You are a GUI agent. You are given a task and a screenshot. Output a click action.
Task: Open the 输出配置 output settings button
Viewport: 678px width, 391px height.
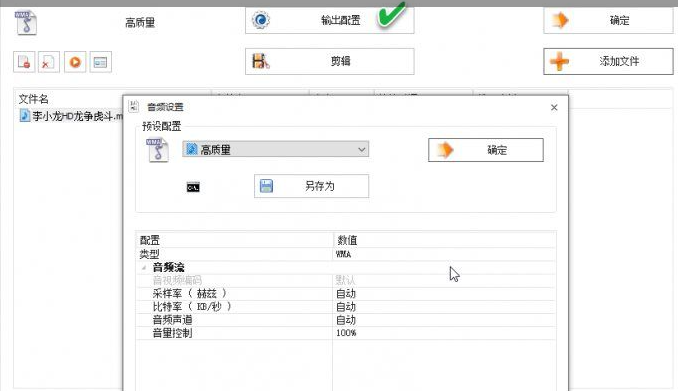coord(329,20)
